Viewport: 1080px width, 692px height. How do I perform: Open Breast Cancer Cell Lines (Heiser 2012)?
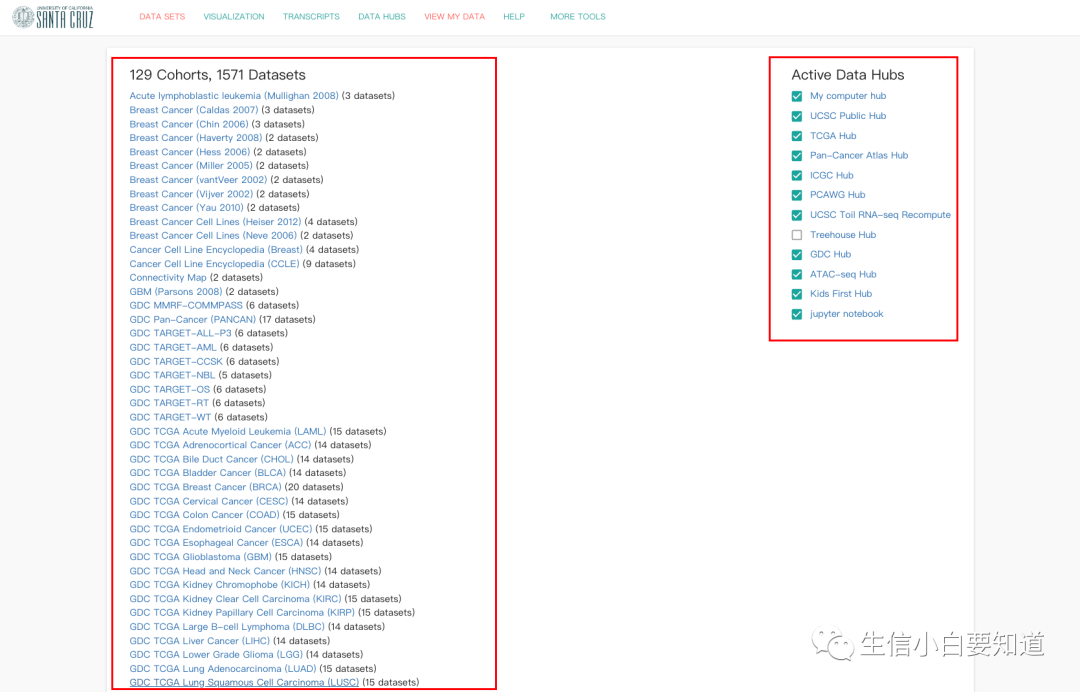pyautogui.click(x=215, y=222)
